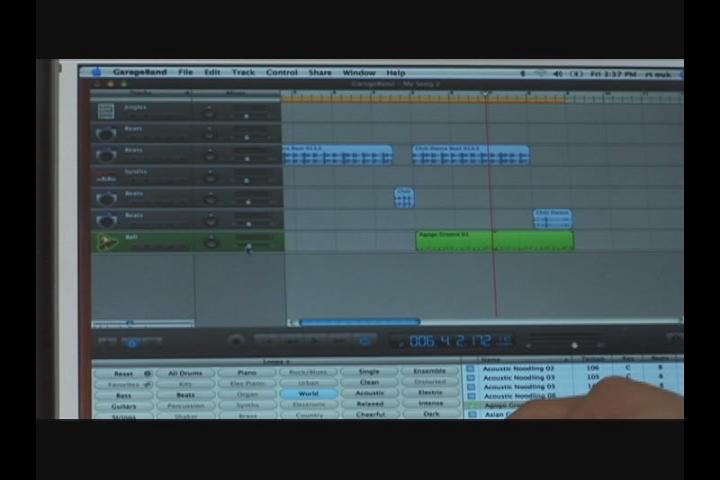
Task: Toggle the Guitars keyword button
Action: (124, 407)
